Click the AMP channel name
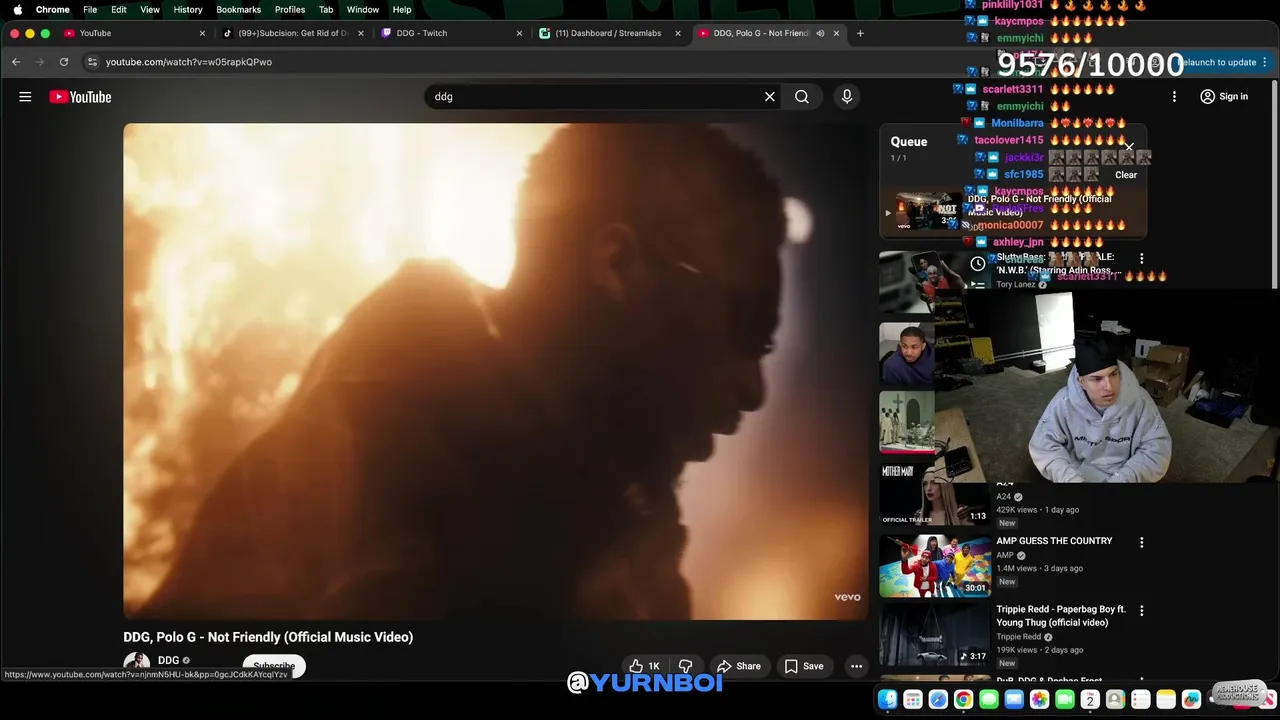 pyautogui.click(x=1005, y=555)
